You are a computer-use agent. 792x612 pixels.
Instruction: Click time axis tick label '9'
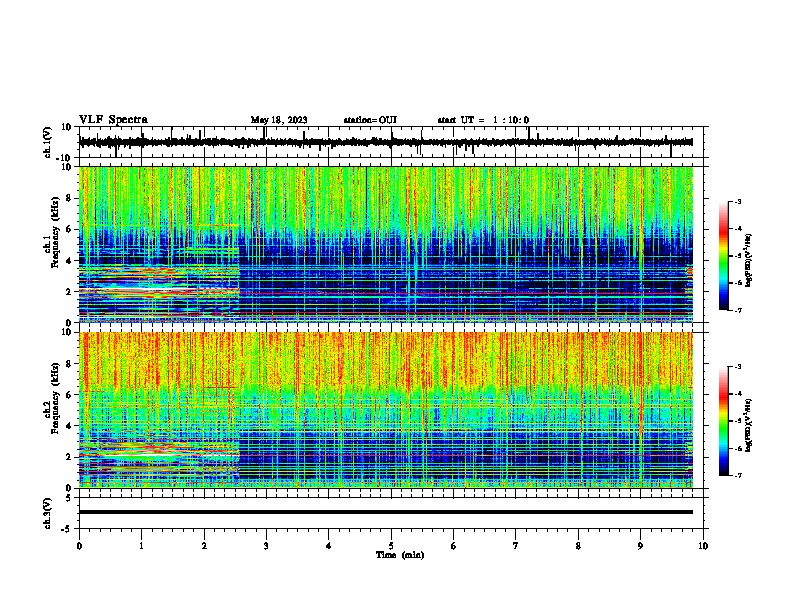[x=640, y=546]
